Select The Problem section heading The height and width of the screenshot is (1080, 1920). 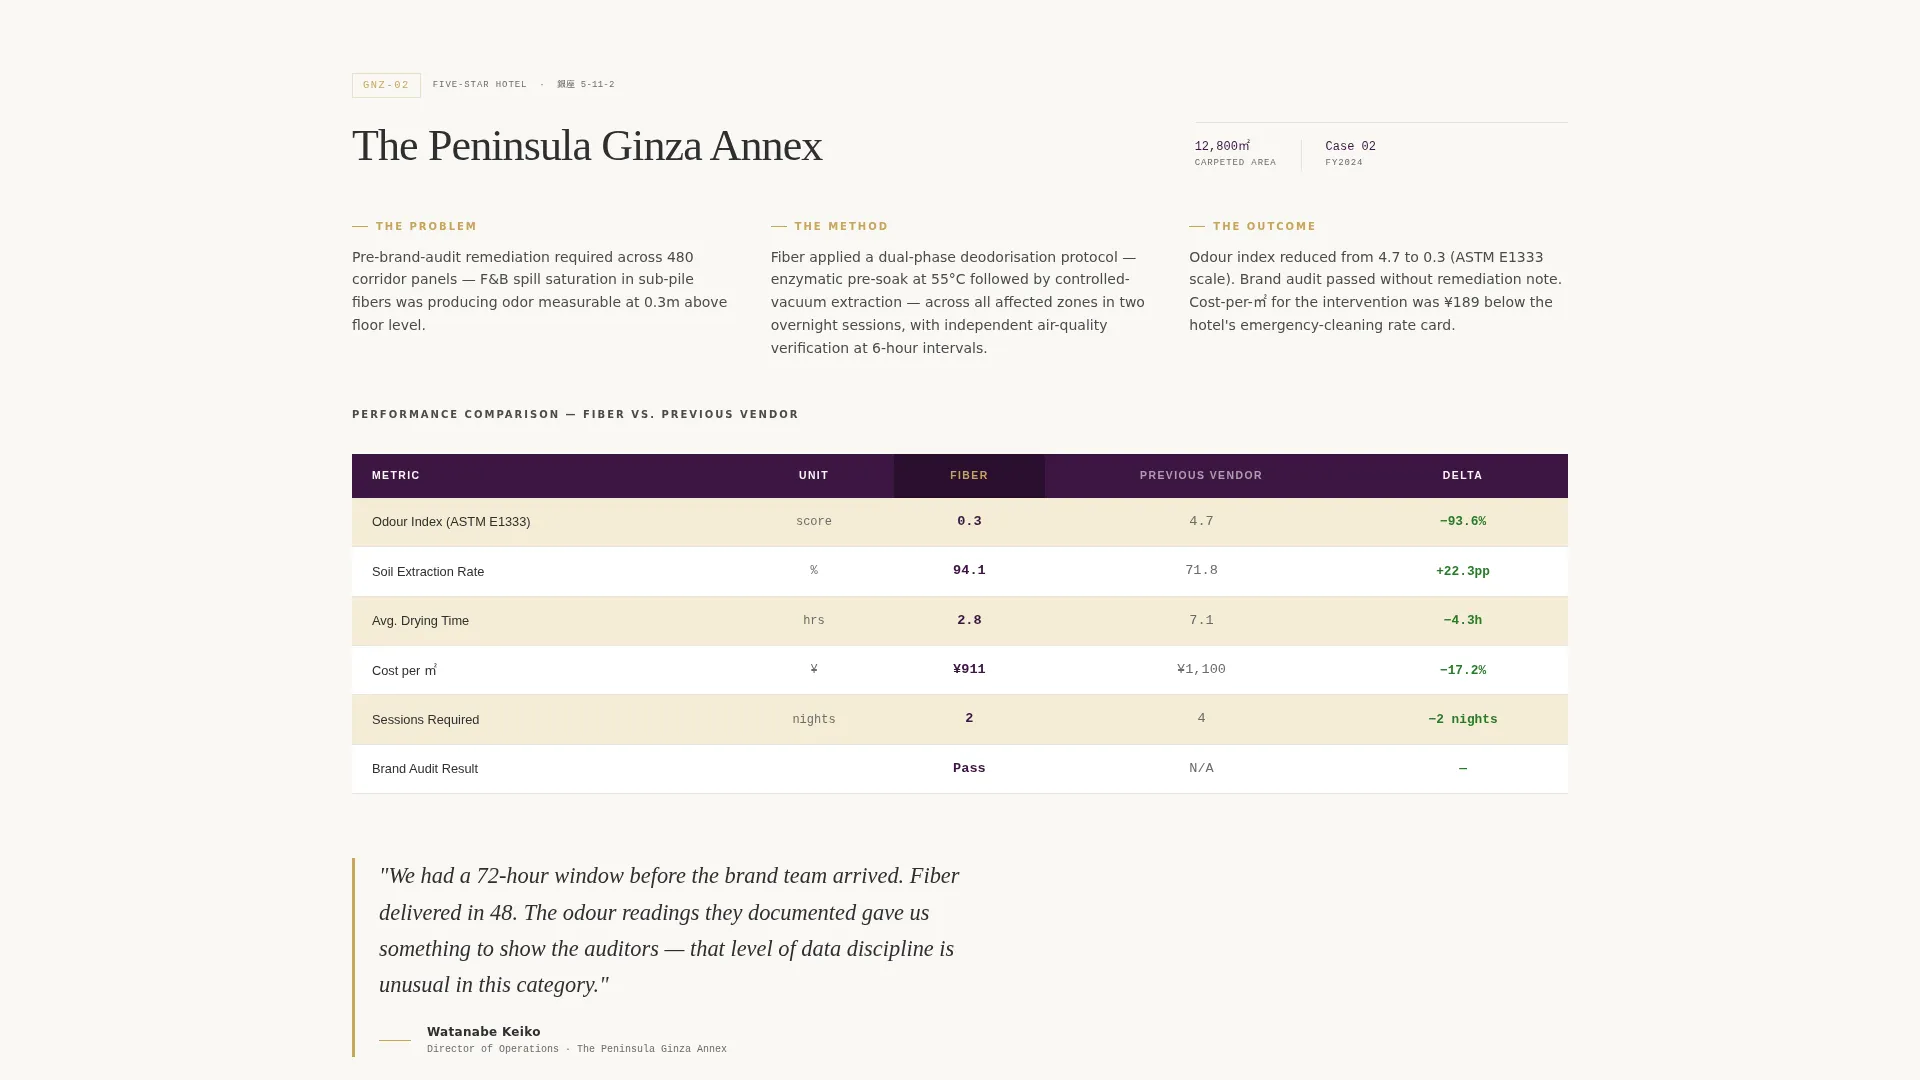click(x=426, y=227)
